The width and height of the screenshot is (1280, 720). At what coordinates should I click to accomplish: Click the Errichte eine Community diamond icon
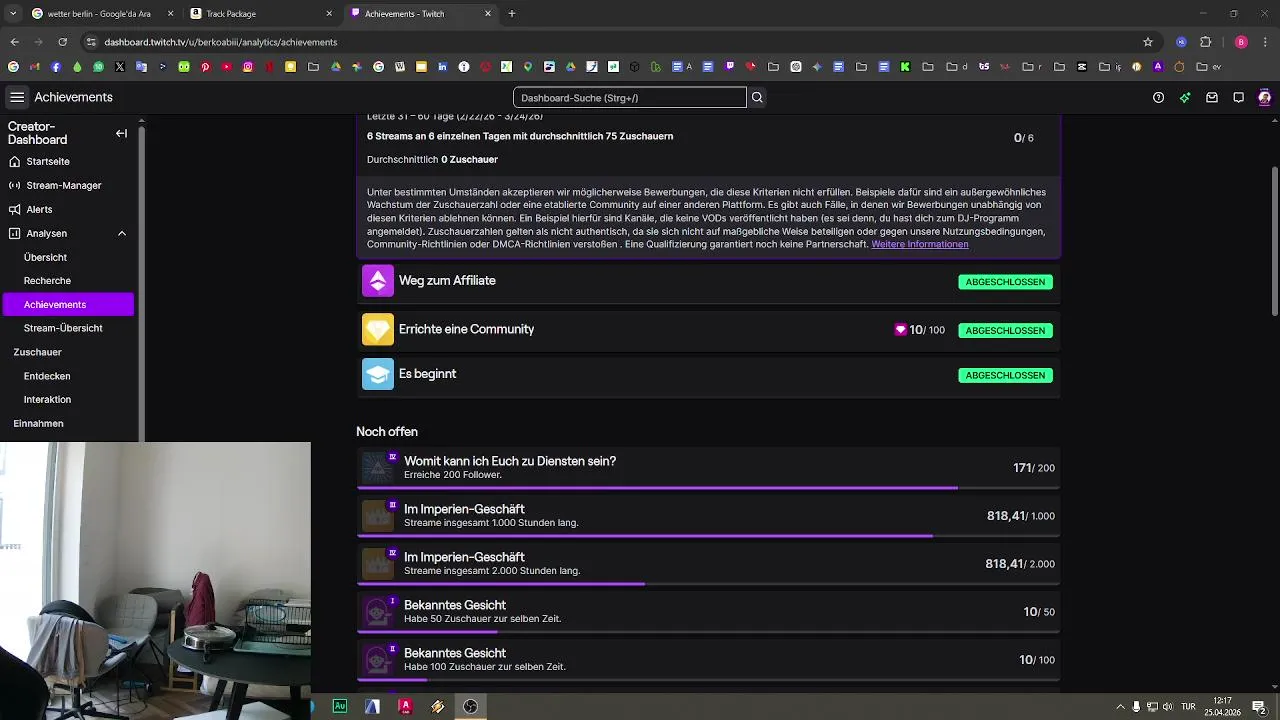tap(378, 329)
